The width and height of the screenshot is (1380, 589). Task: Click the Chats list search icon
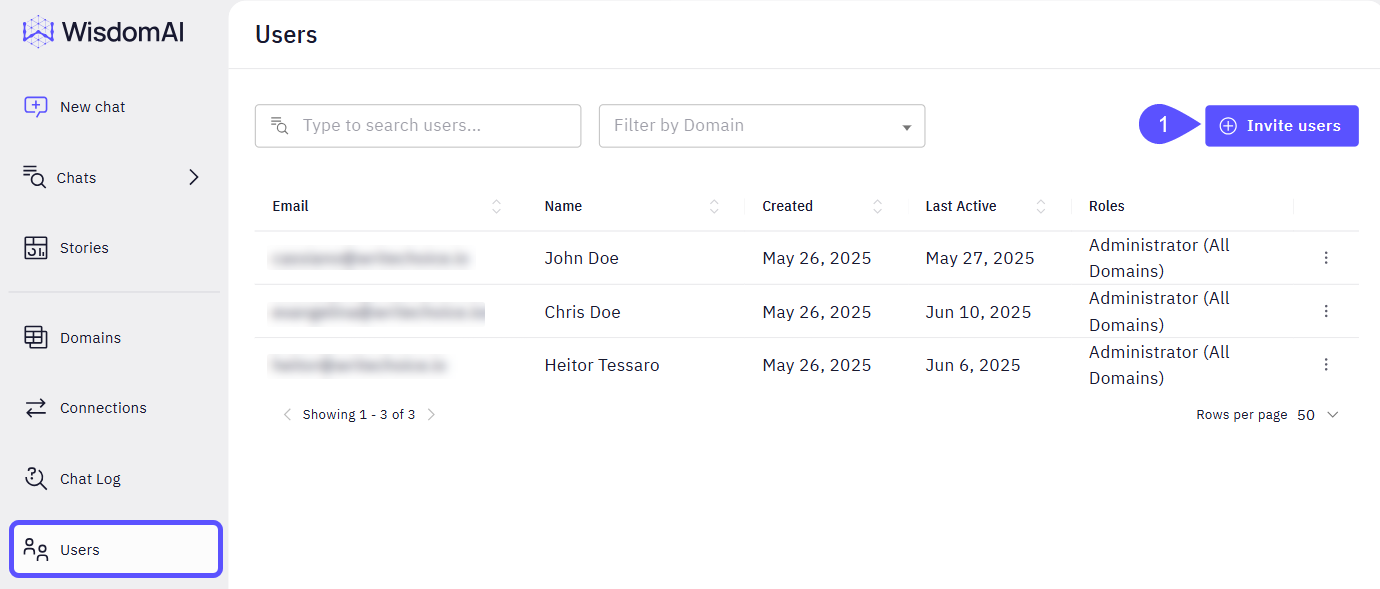coord(35,178)
